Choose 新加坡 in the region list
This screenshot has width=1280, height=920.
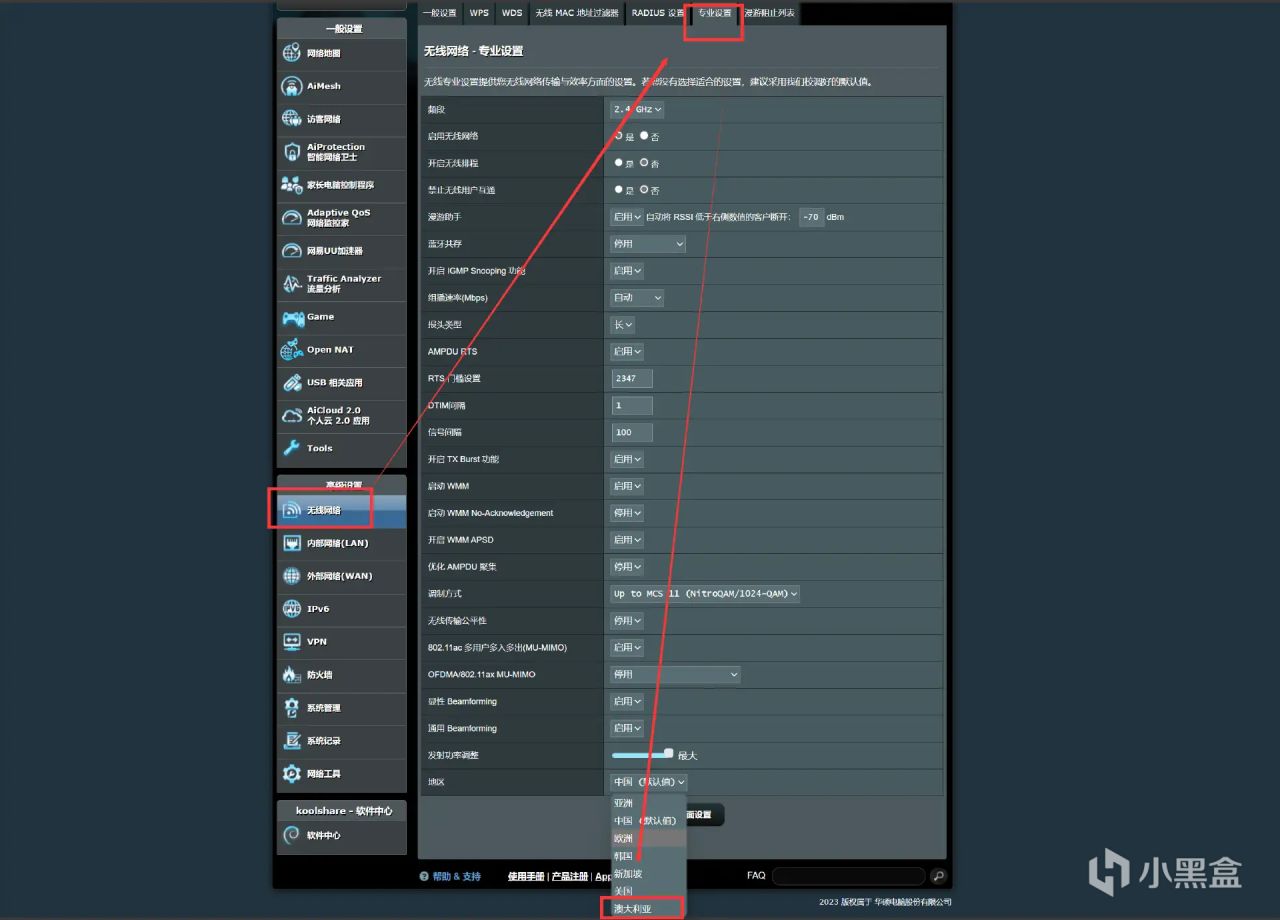(648, 873)
